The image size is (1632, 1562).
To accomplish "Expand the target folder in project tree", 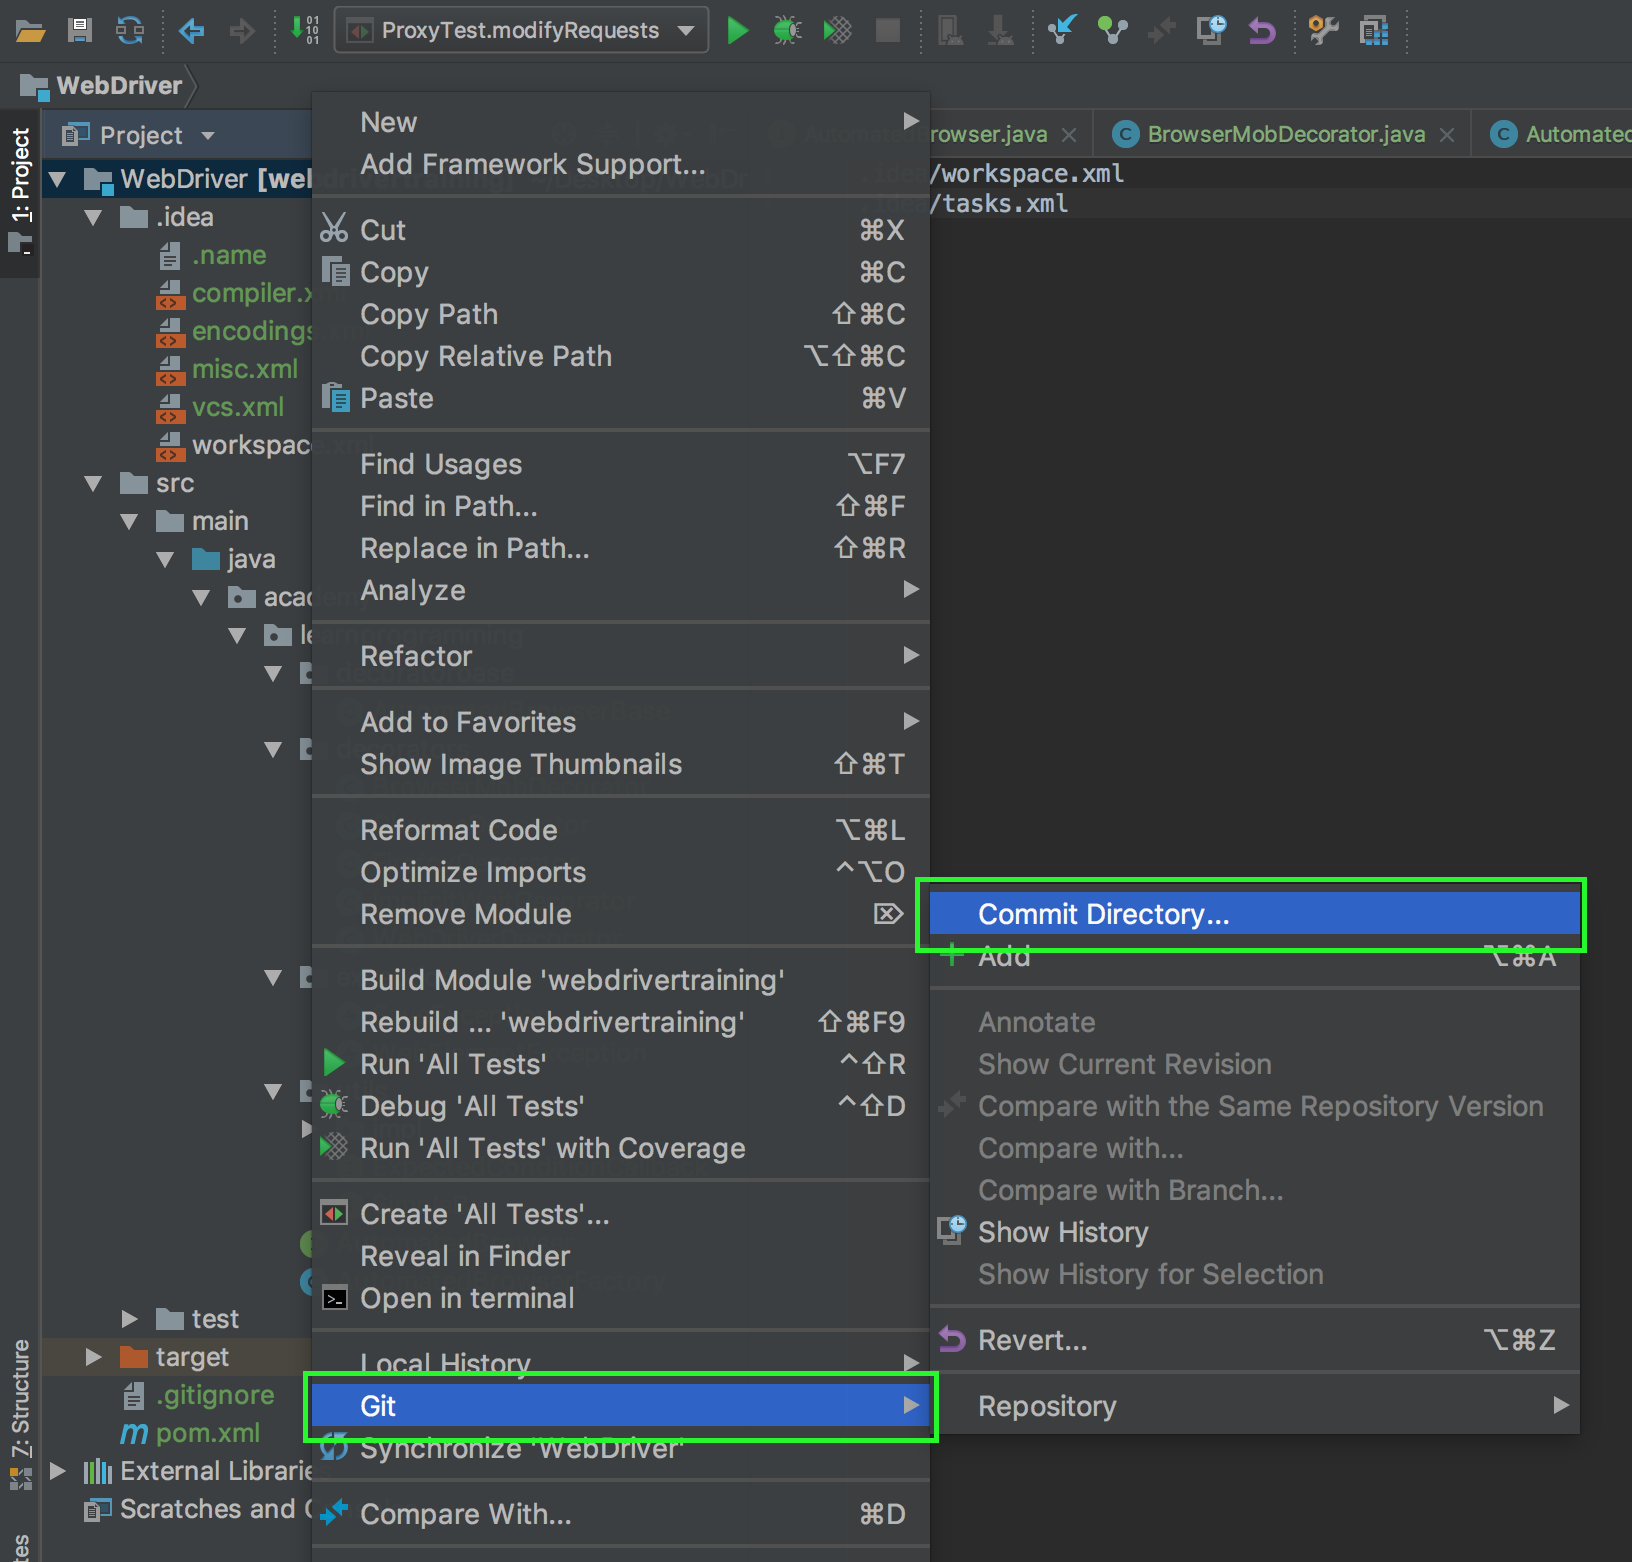I will coord(94,1357).
